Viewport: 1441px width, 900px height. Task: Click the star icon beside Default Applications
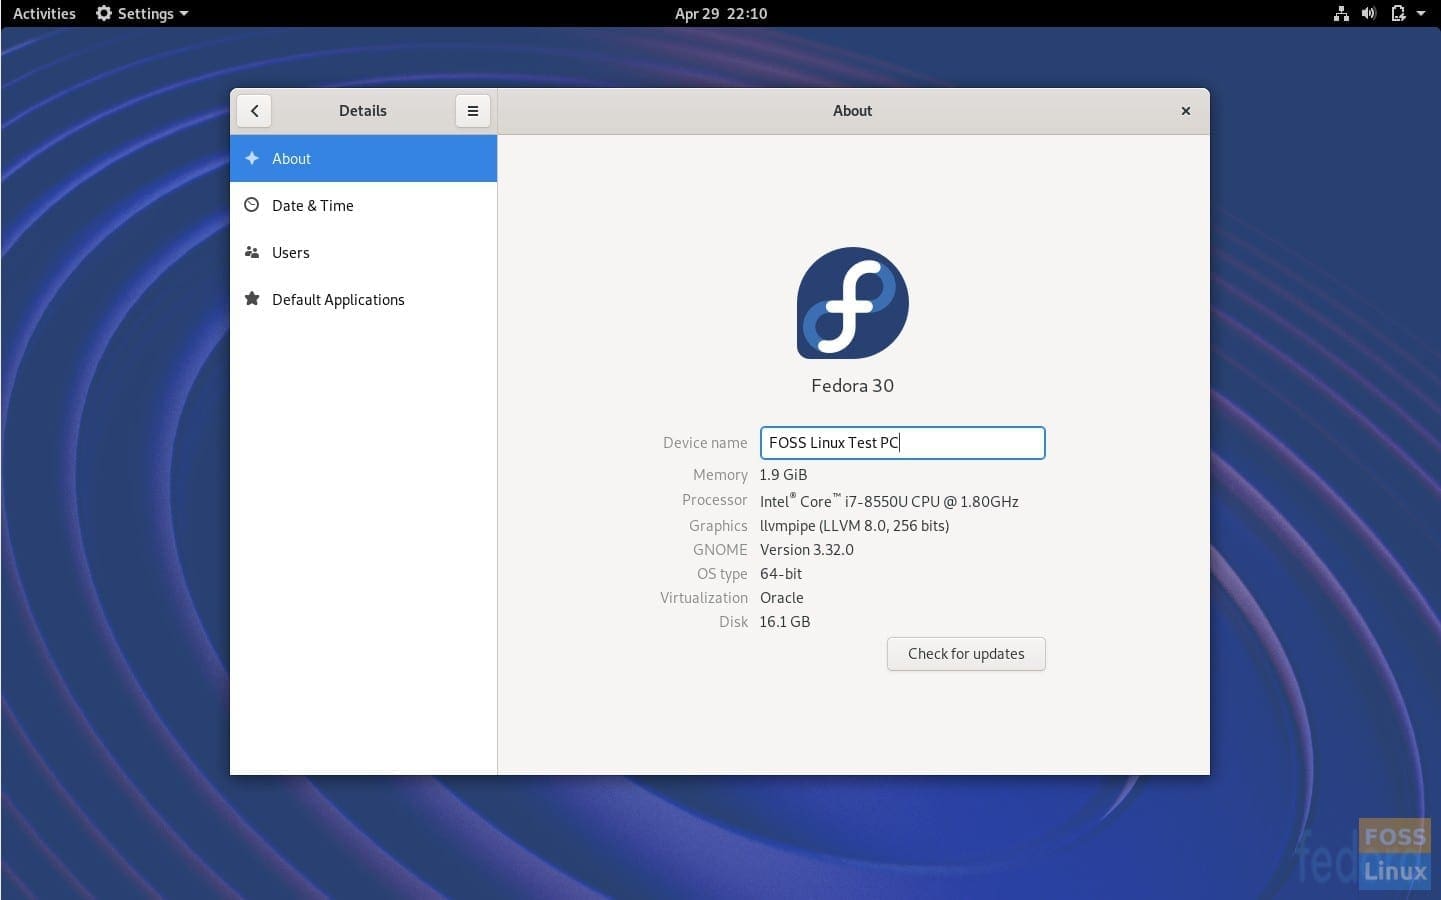click(x=252, y=299)
